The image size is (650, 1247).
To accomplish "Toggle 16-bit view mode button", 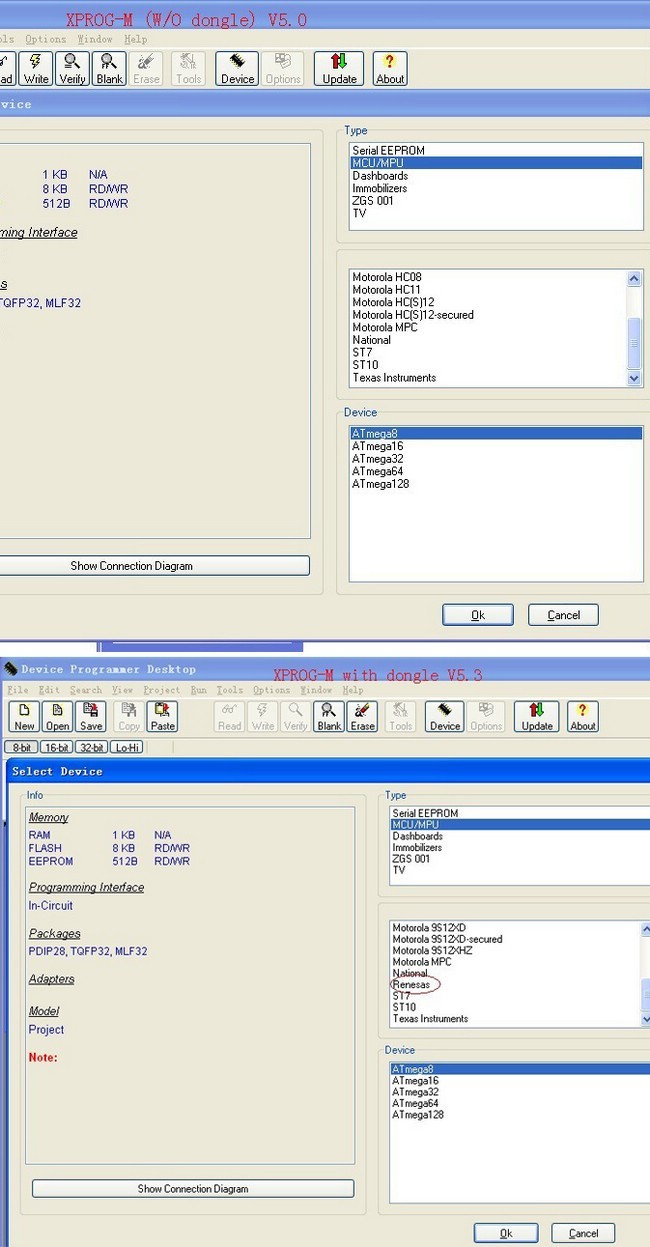I will (x=56, y=747).
